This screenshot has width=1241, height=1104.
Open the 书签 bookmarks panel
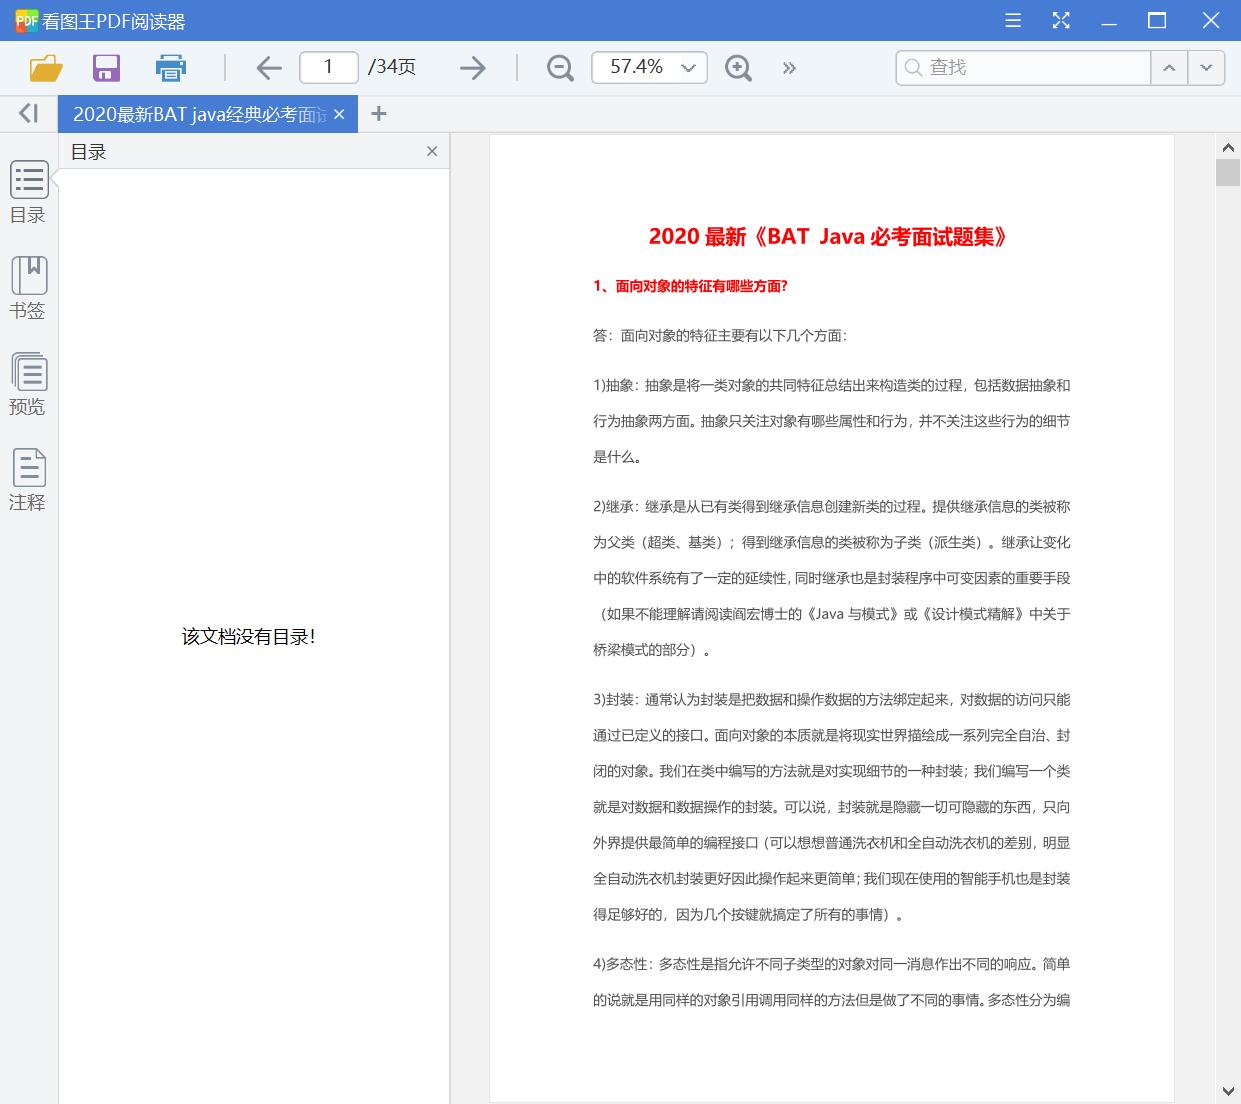pos(28,288)
